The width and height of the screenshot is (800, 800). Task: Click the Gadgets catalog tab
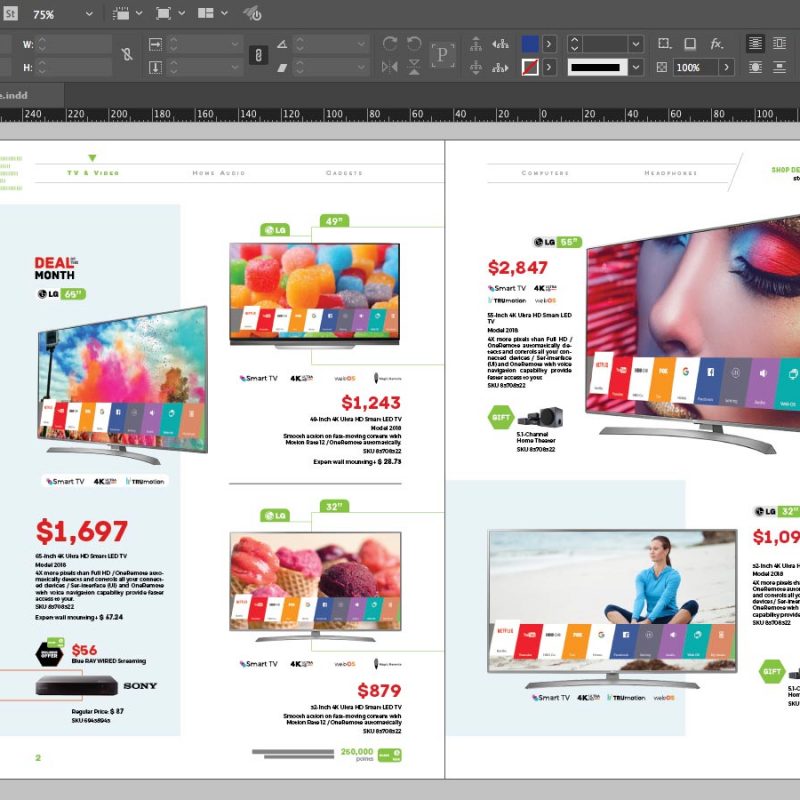344,173
